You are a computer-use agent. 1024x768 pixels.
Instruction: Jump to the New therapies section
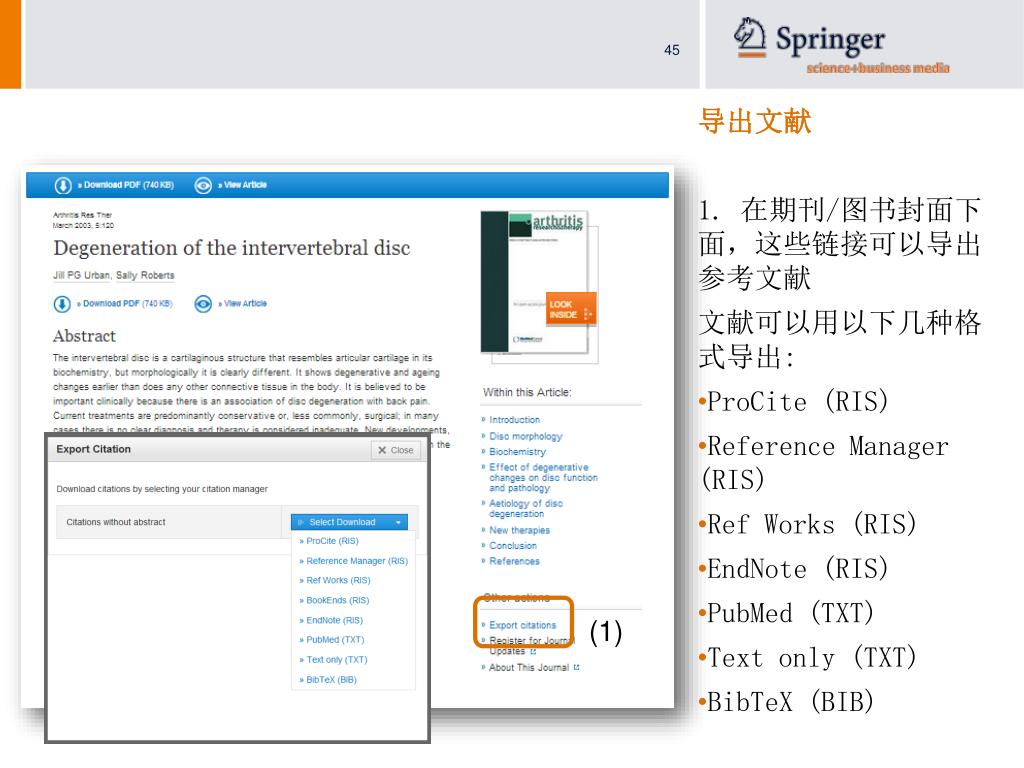pyautogui.click(x=519, y=530)
